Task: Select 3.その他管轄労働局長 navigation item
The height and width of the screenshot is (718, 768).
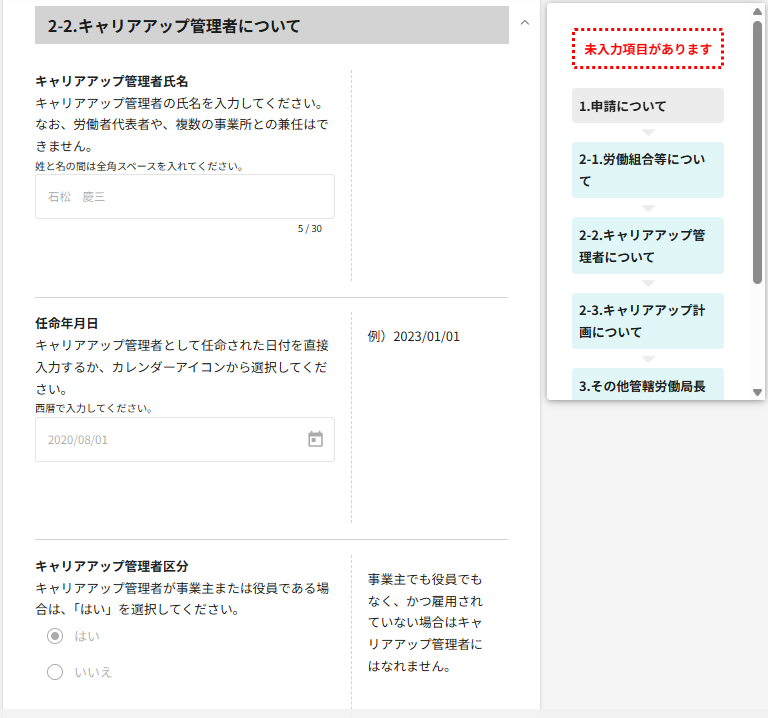Action: pyautogui.click(x=647, y=385)
